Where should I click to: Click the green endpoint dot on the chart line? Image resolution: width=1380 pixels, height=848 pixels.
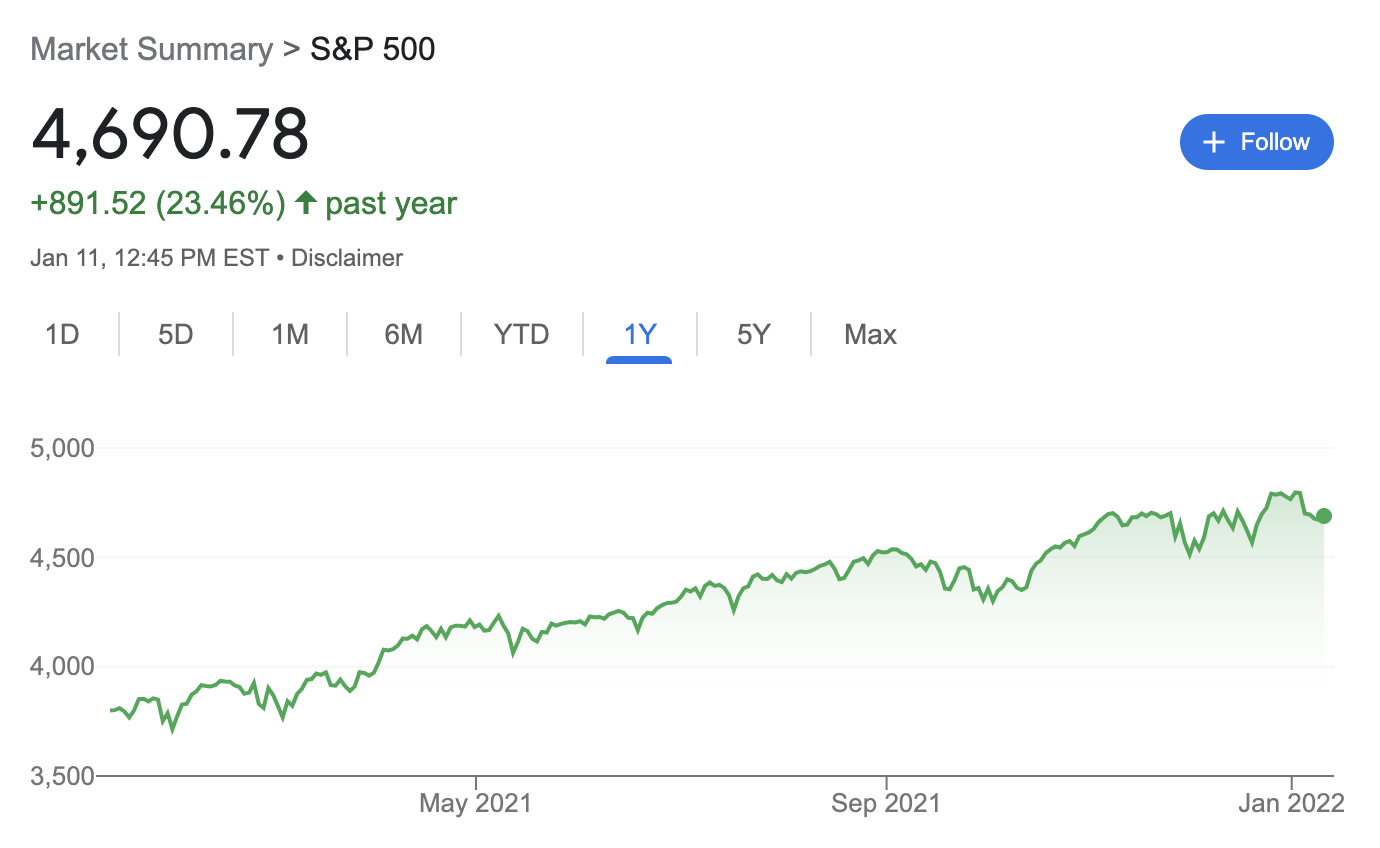1322,515
